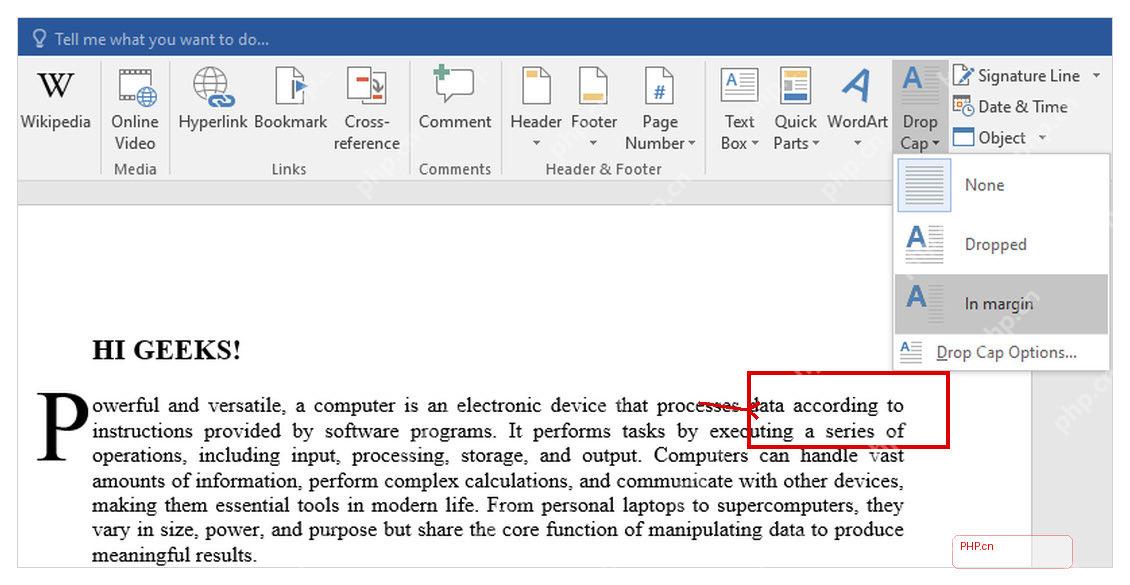
Task: Add a new Comment
Action: [x=455, y=99]
